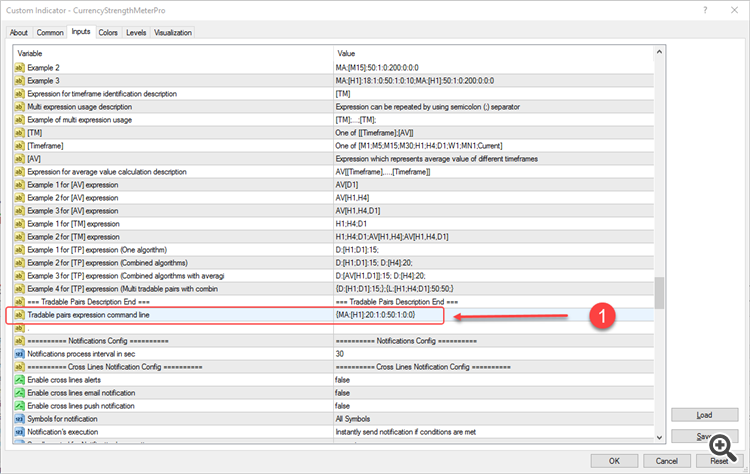This screenshot has width=750, height=474.
Task: Click the Reset button
Action: [x=719, y=461]
